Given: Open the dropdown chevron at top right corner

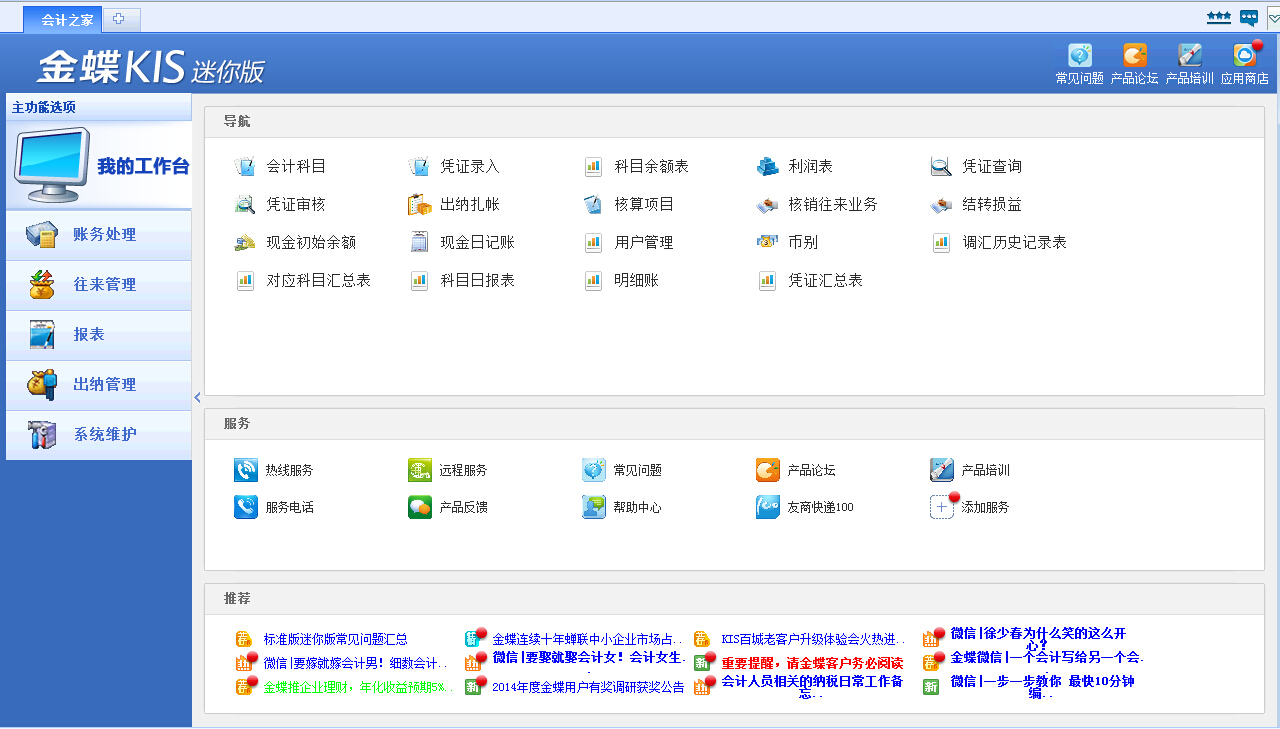Looking at the screenshot, I should click(x=1272, y=17).
